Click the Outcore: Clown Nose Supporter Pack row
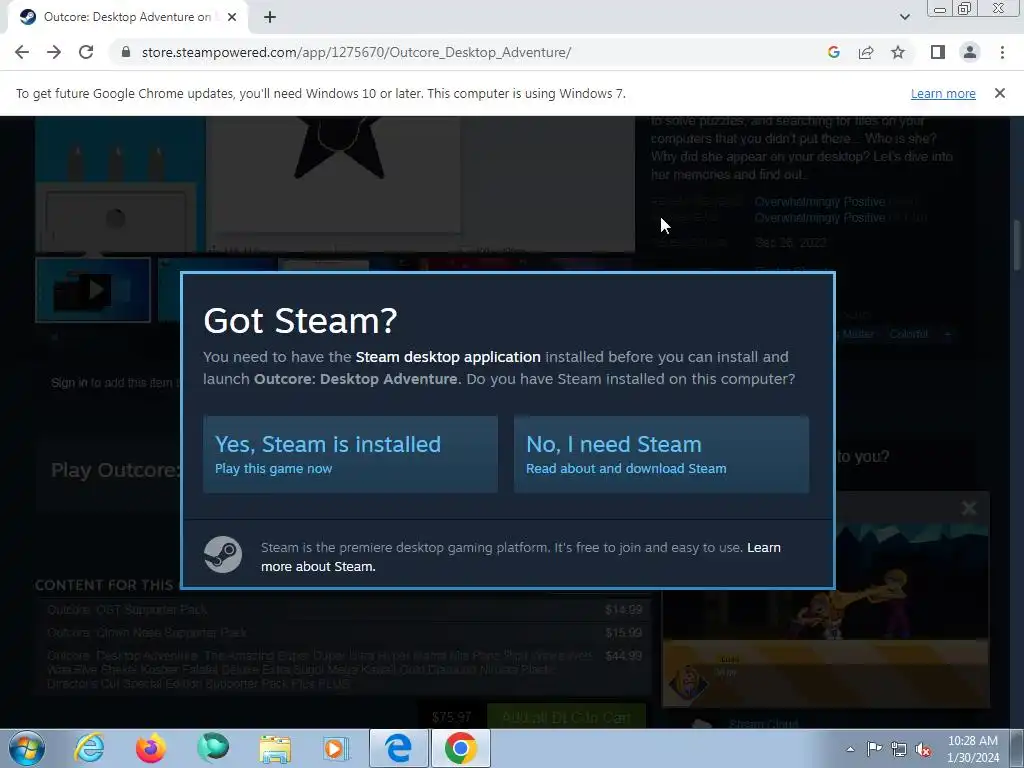 click(x=344, y=632)
